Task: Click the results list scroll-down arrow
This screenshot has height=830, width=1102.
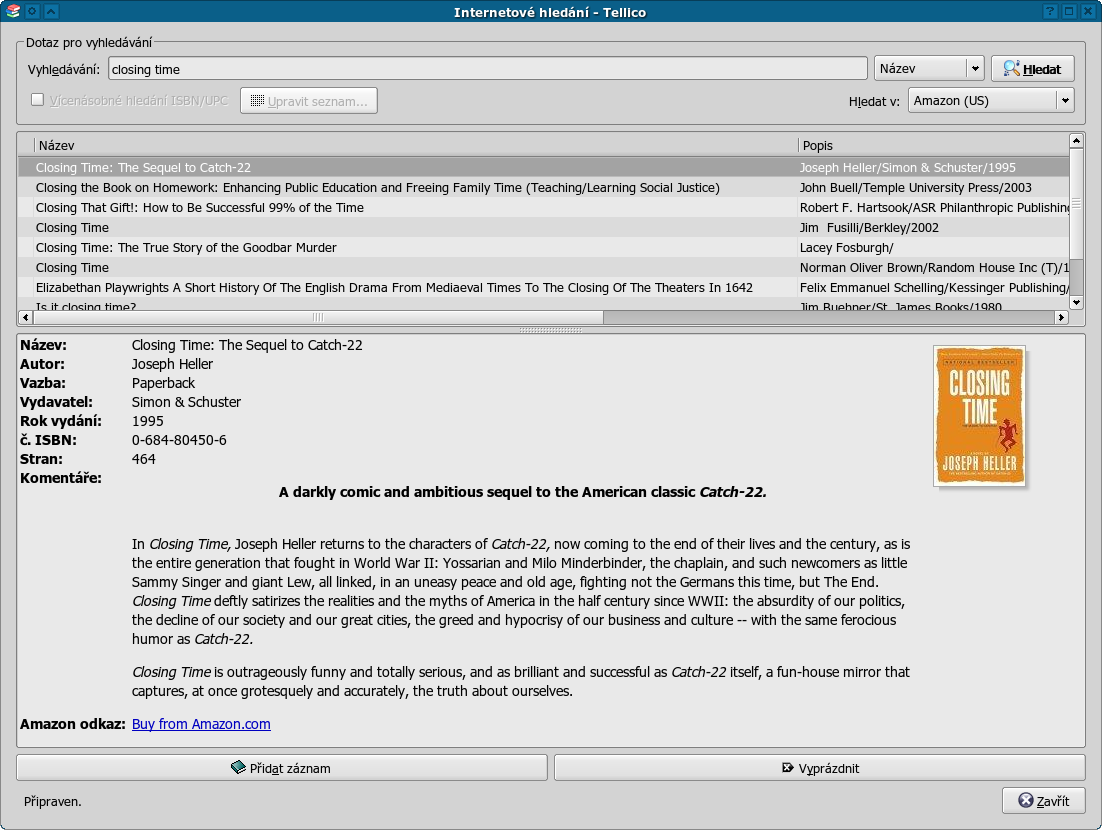Action: [1076, 302]
